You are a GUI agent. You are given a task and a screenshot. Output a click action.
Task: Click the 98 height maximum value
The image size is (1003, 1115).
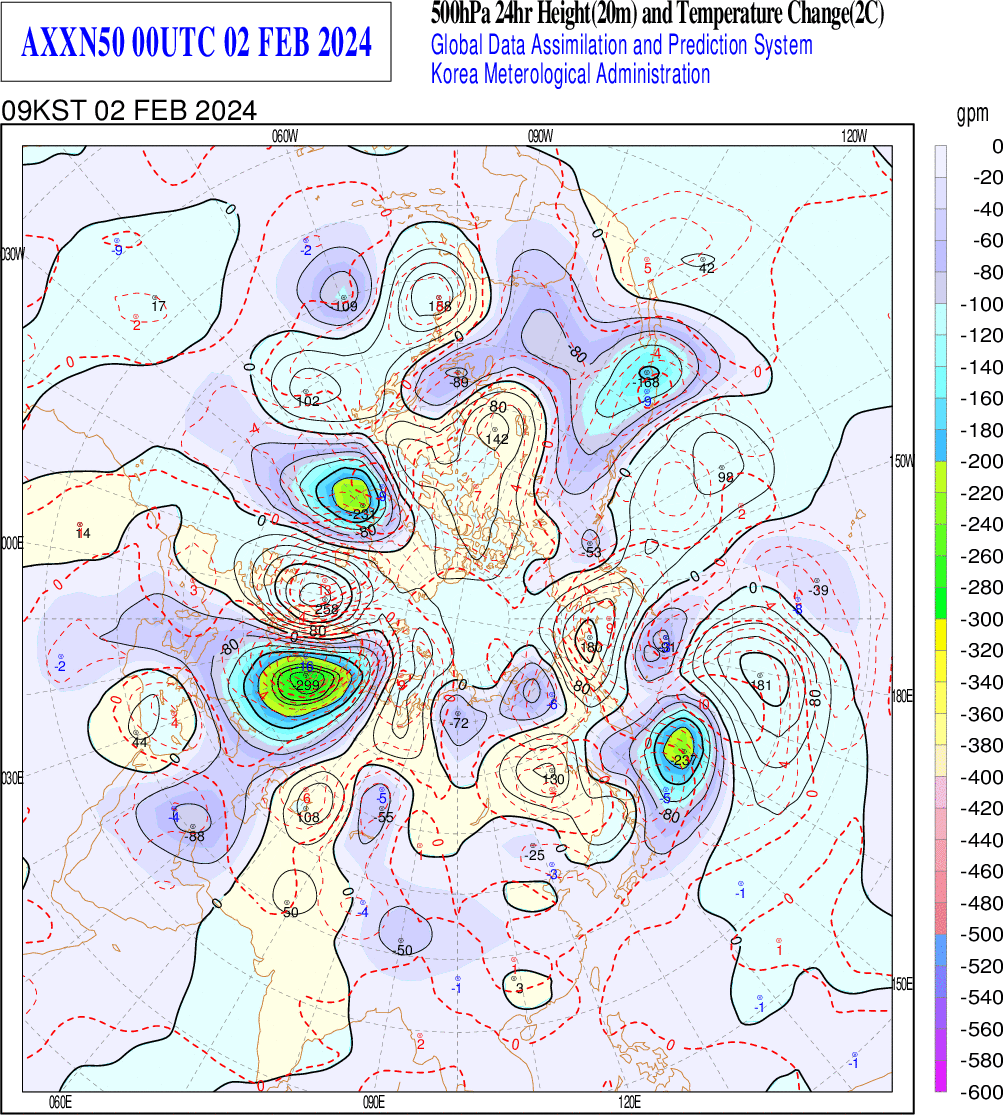pos(726,477)
